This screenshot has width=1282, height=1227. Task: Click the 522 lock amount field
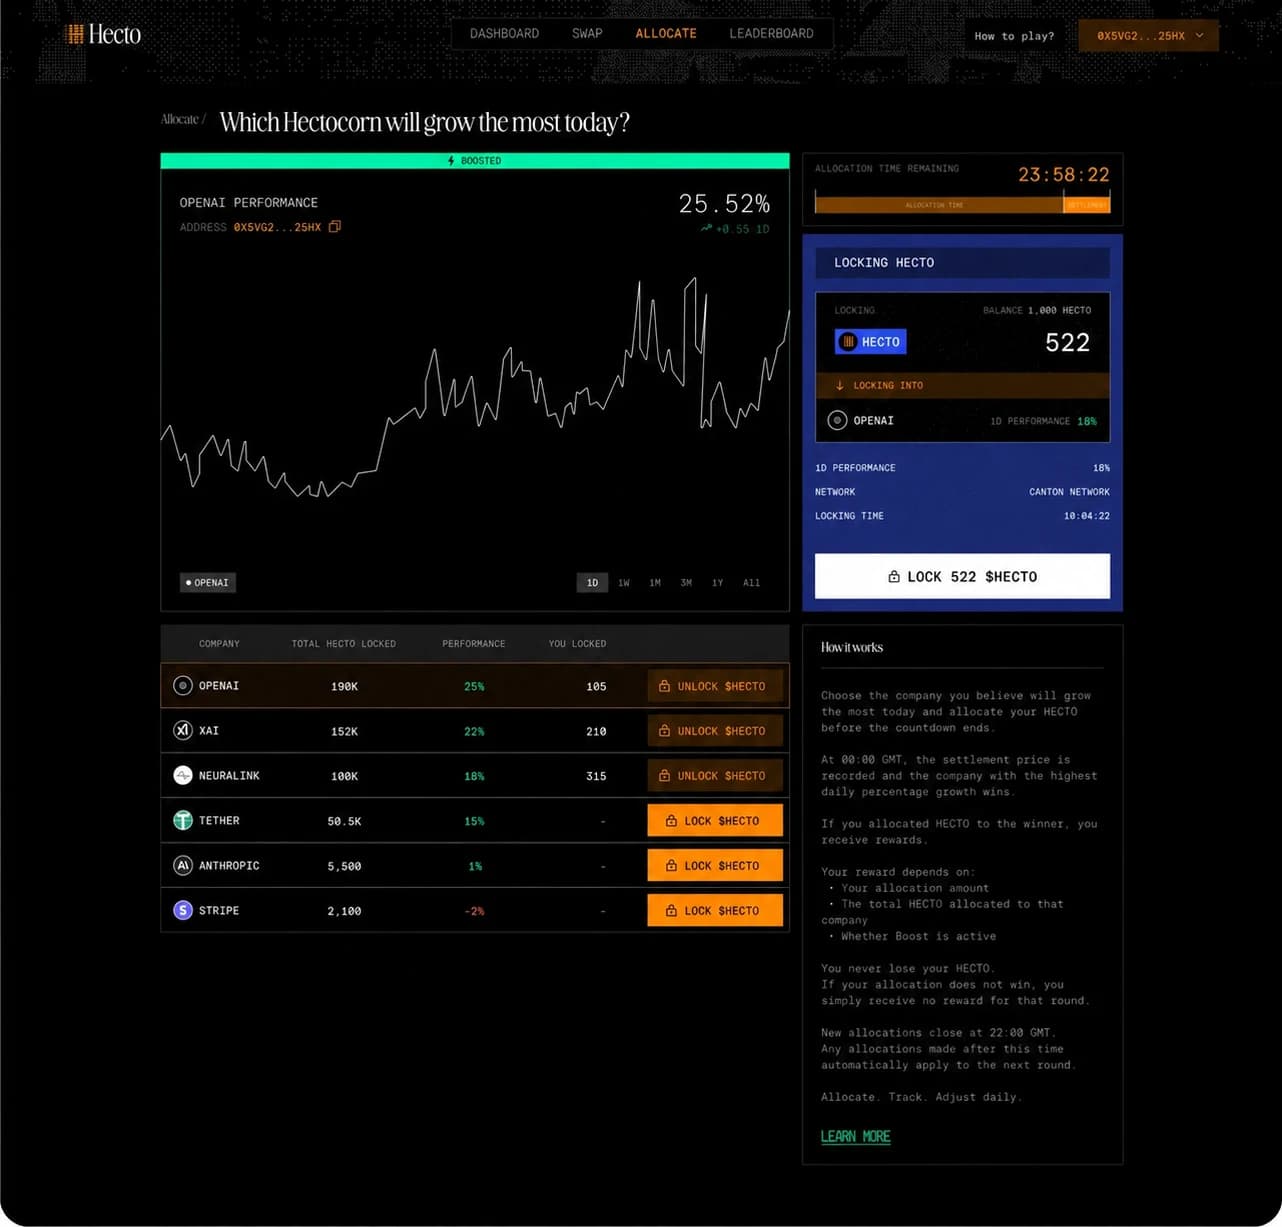coord(1067,342)
